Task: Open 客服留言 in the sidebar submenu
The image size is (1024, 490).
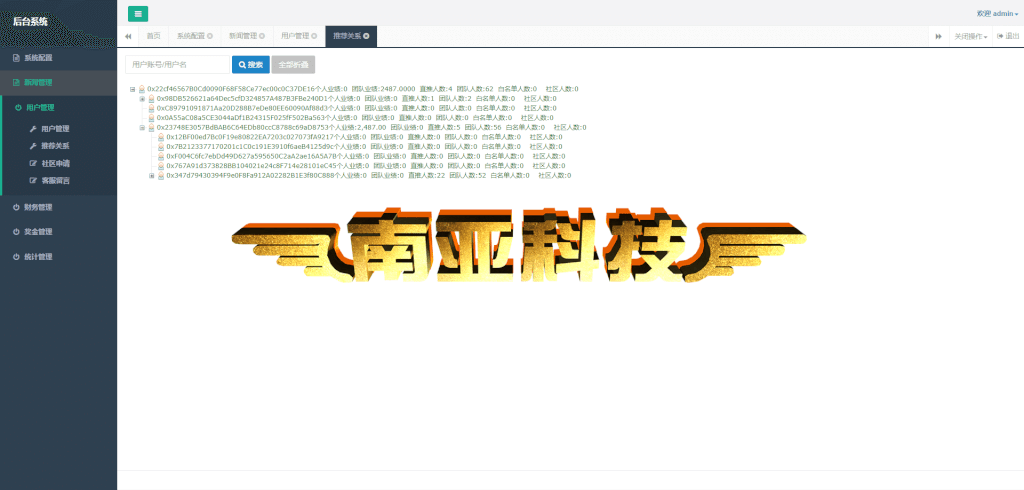Action: (59, 181)
